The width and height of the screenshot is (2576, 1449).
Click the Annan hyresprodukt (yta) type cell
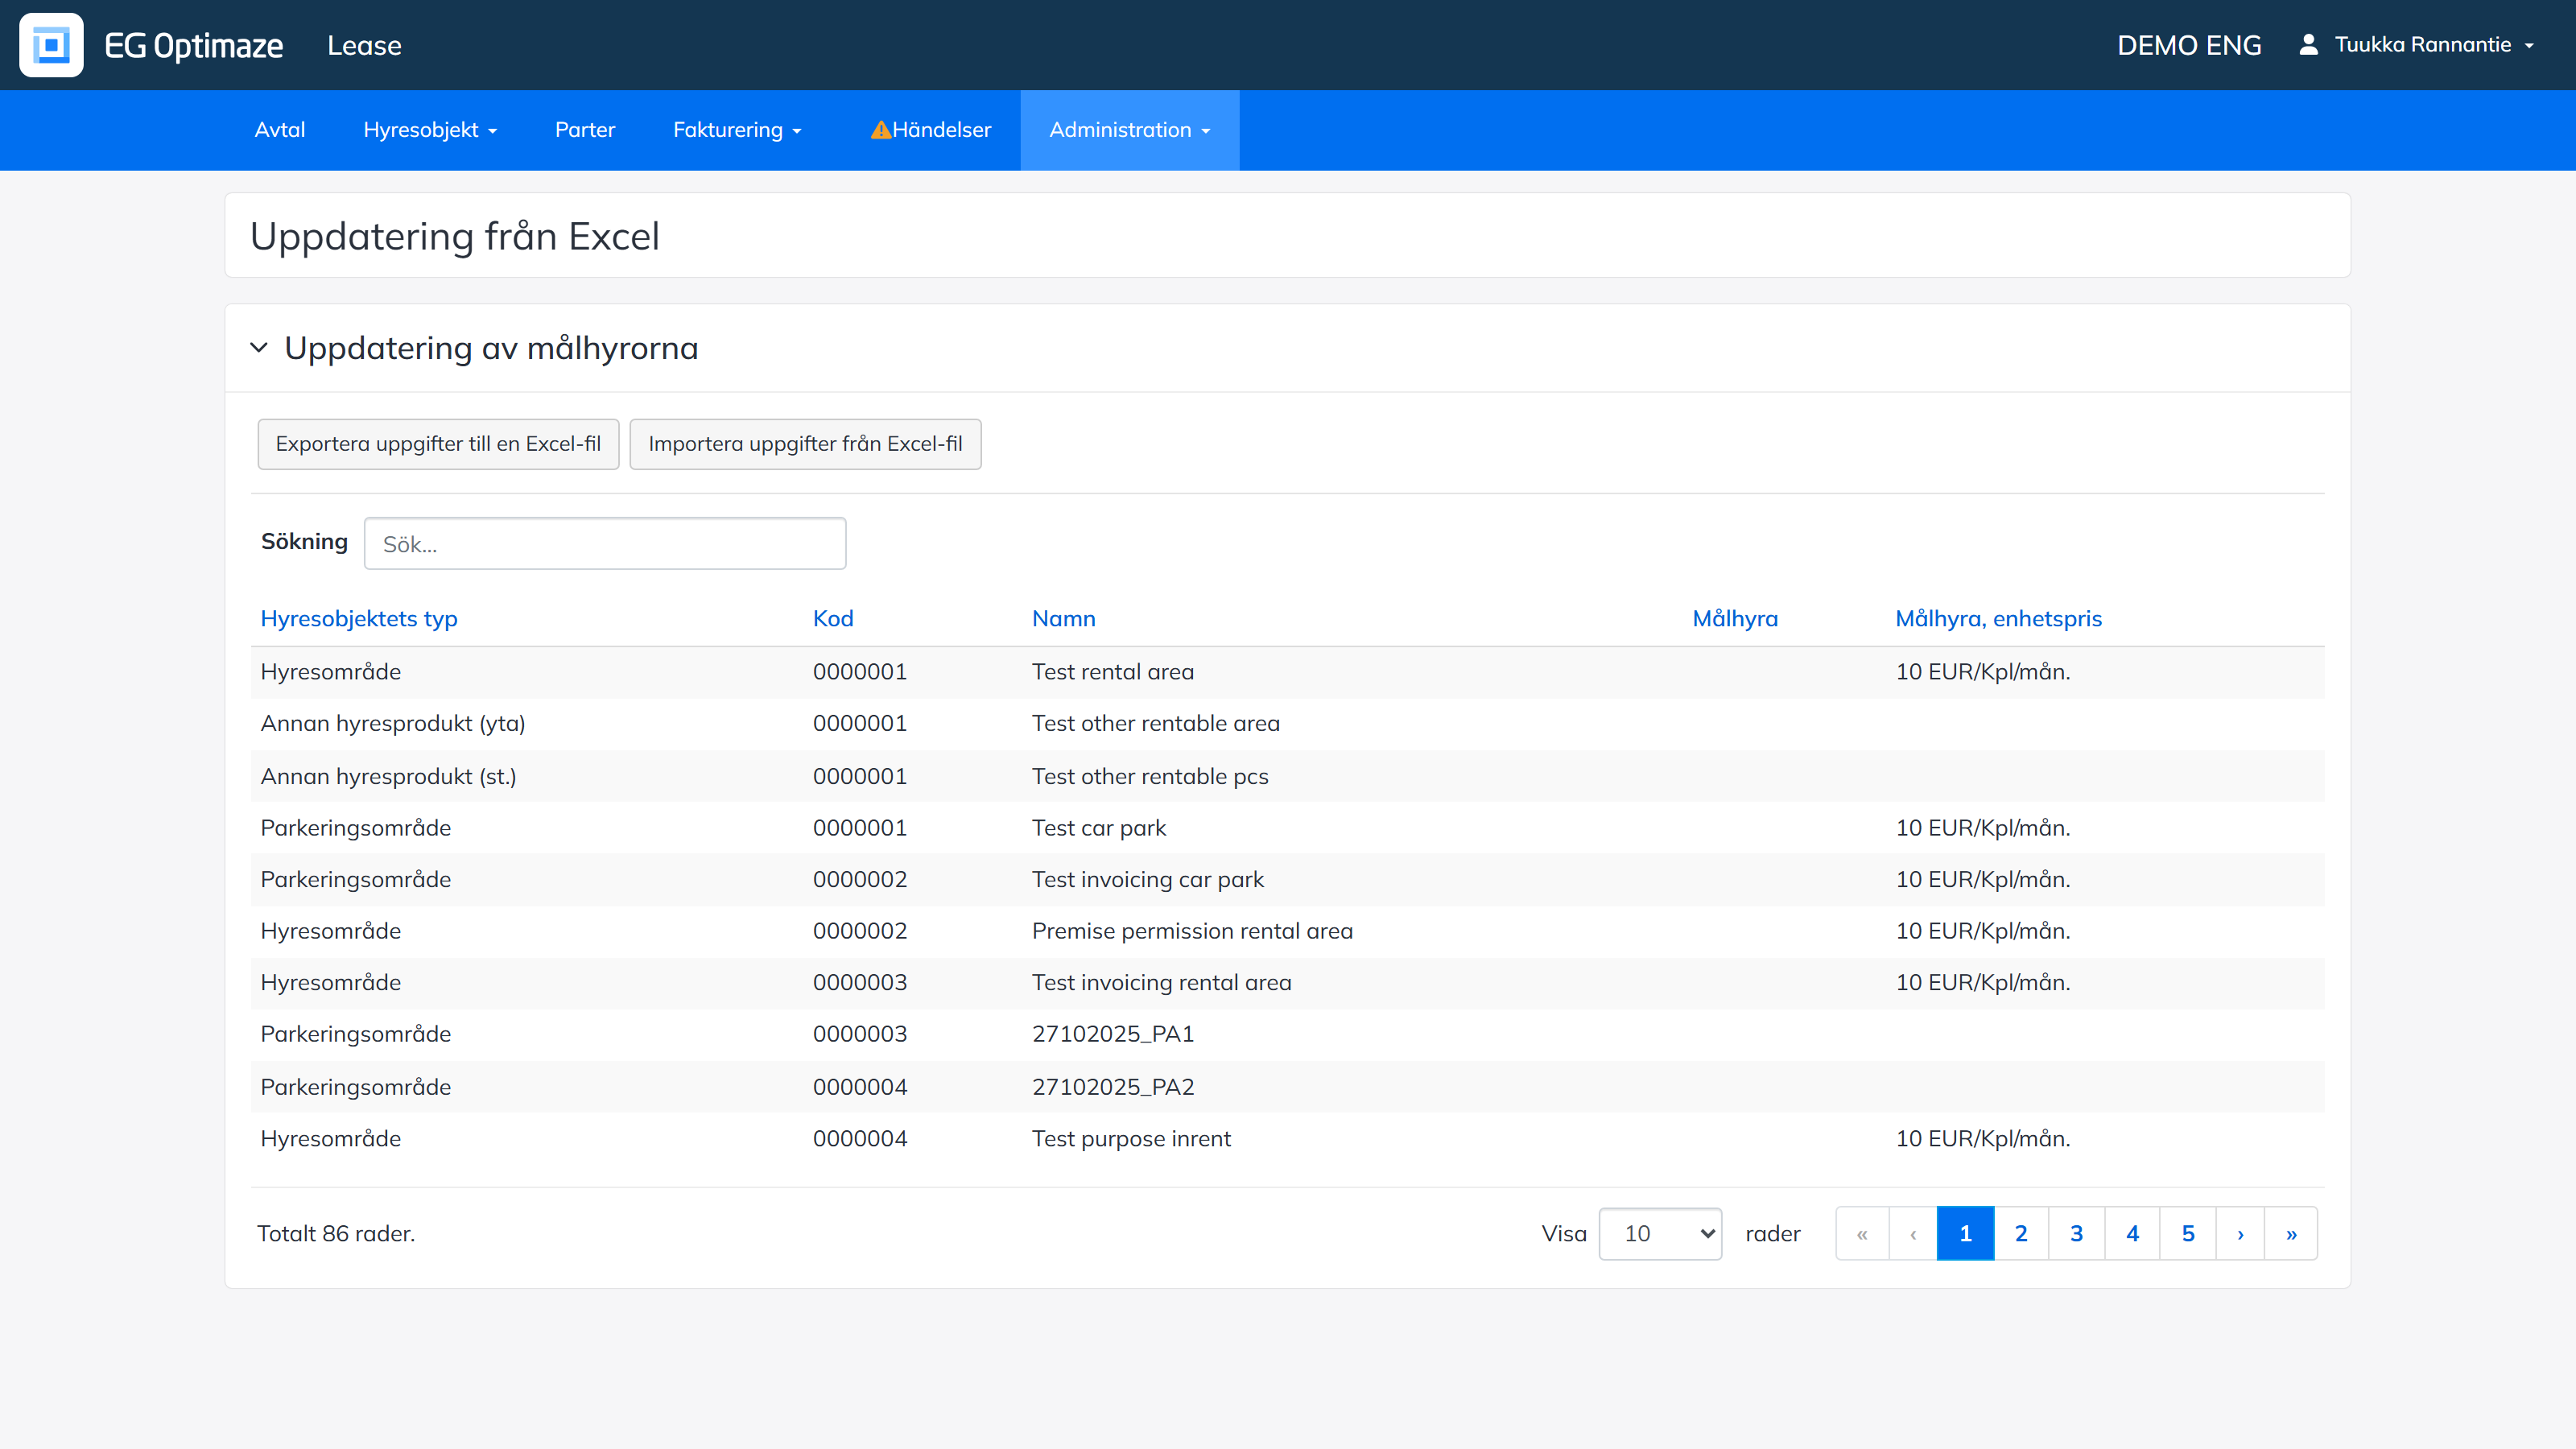[393, 724]
